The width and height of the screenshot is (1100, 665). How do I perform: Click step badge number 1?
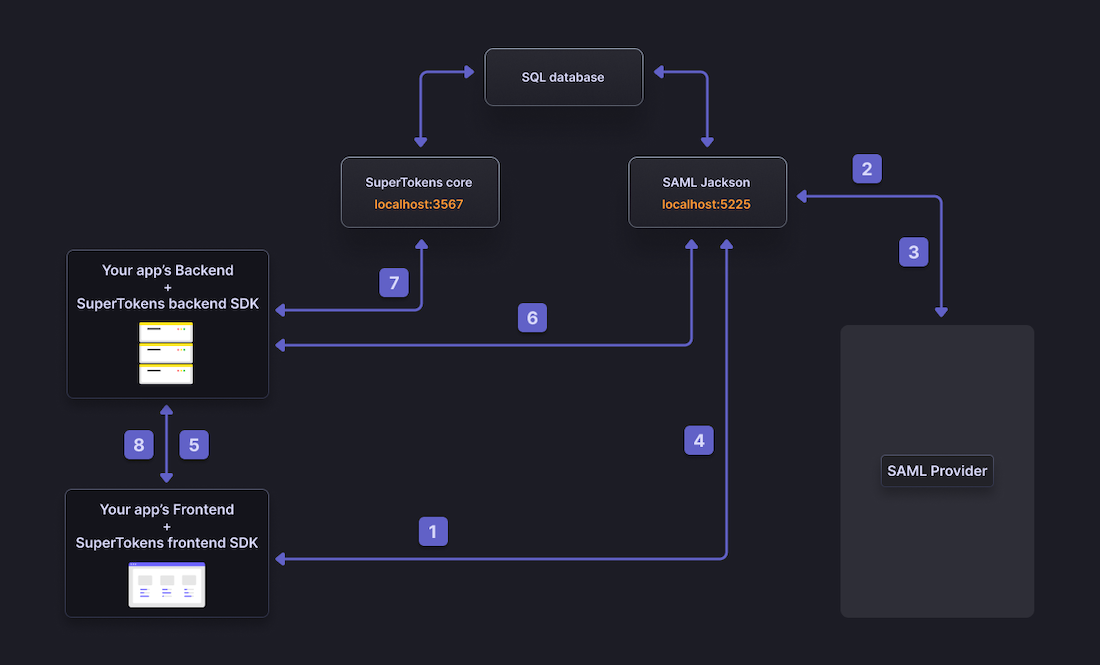tap(433, 531)
